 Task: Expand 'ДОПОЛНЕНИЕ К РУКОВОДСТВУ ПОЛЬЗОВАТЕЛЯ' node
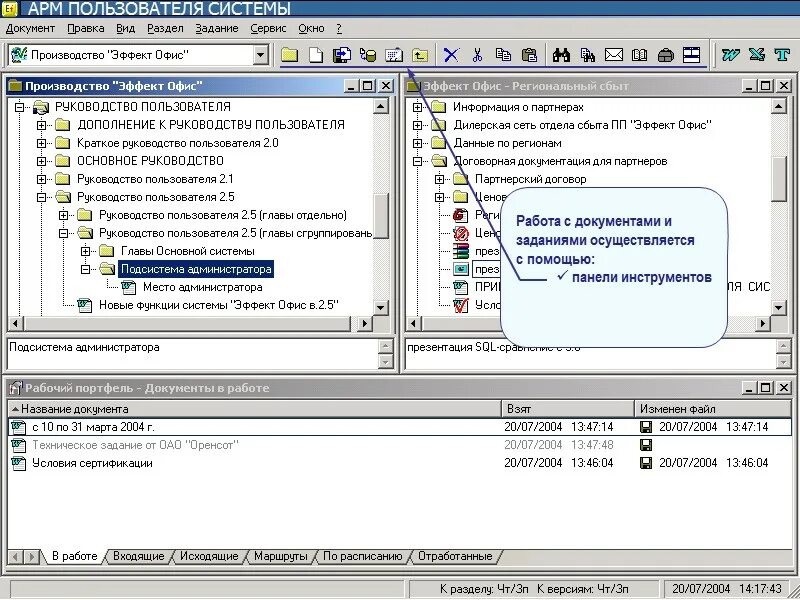[x=42, y=125]
